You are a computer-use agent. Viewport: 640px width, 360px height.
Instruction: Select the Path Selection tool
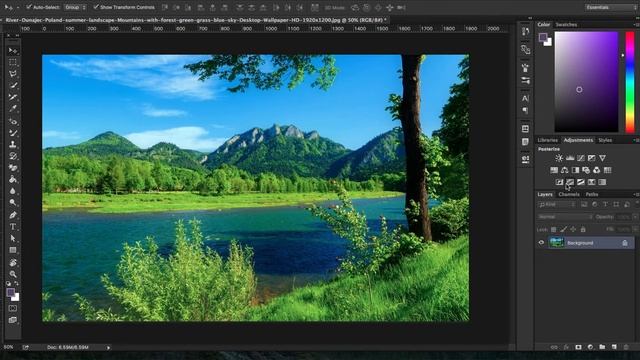point(13,238)
